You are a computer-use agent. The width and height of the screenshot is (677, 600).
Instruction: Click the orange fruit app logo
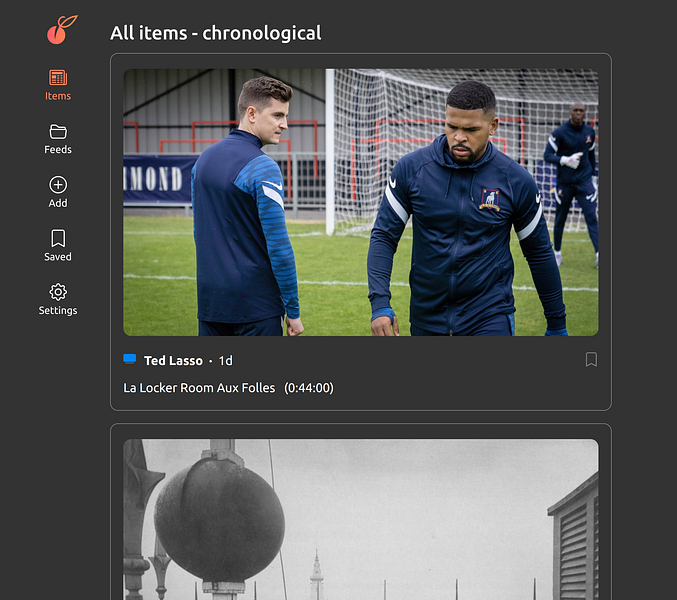pos(62,29)
